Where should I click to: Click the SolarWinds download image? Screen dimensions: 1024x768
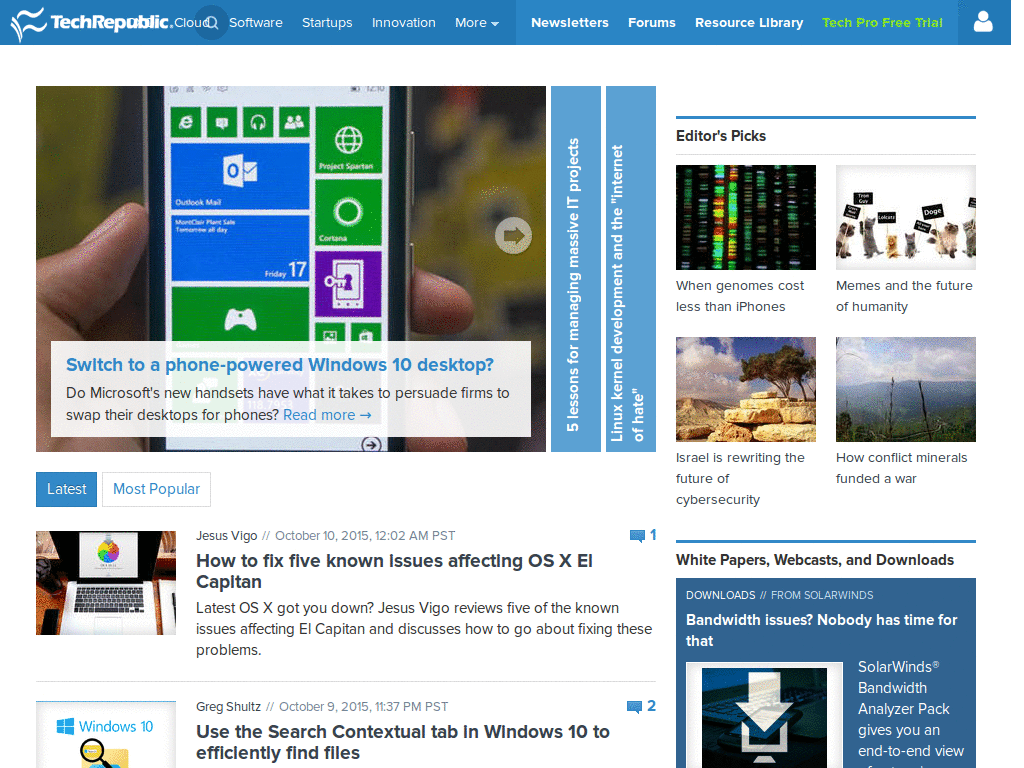764,715
